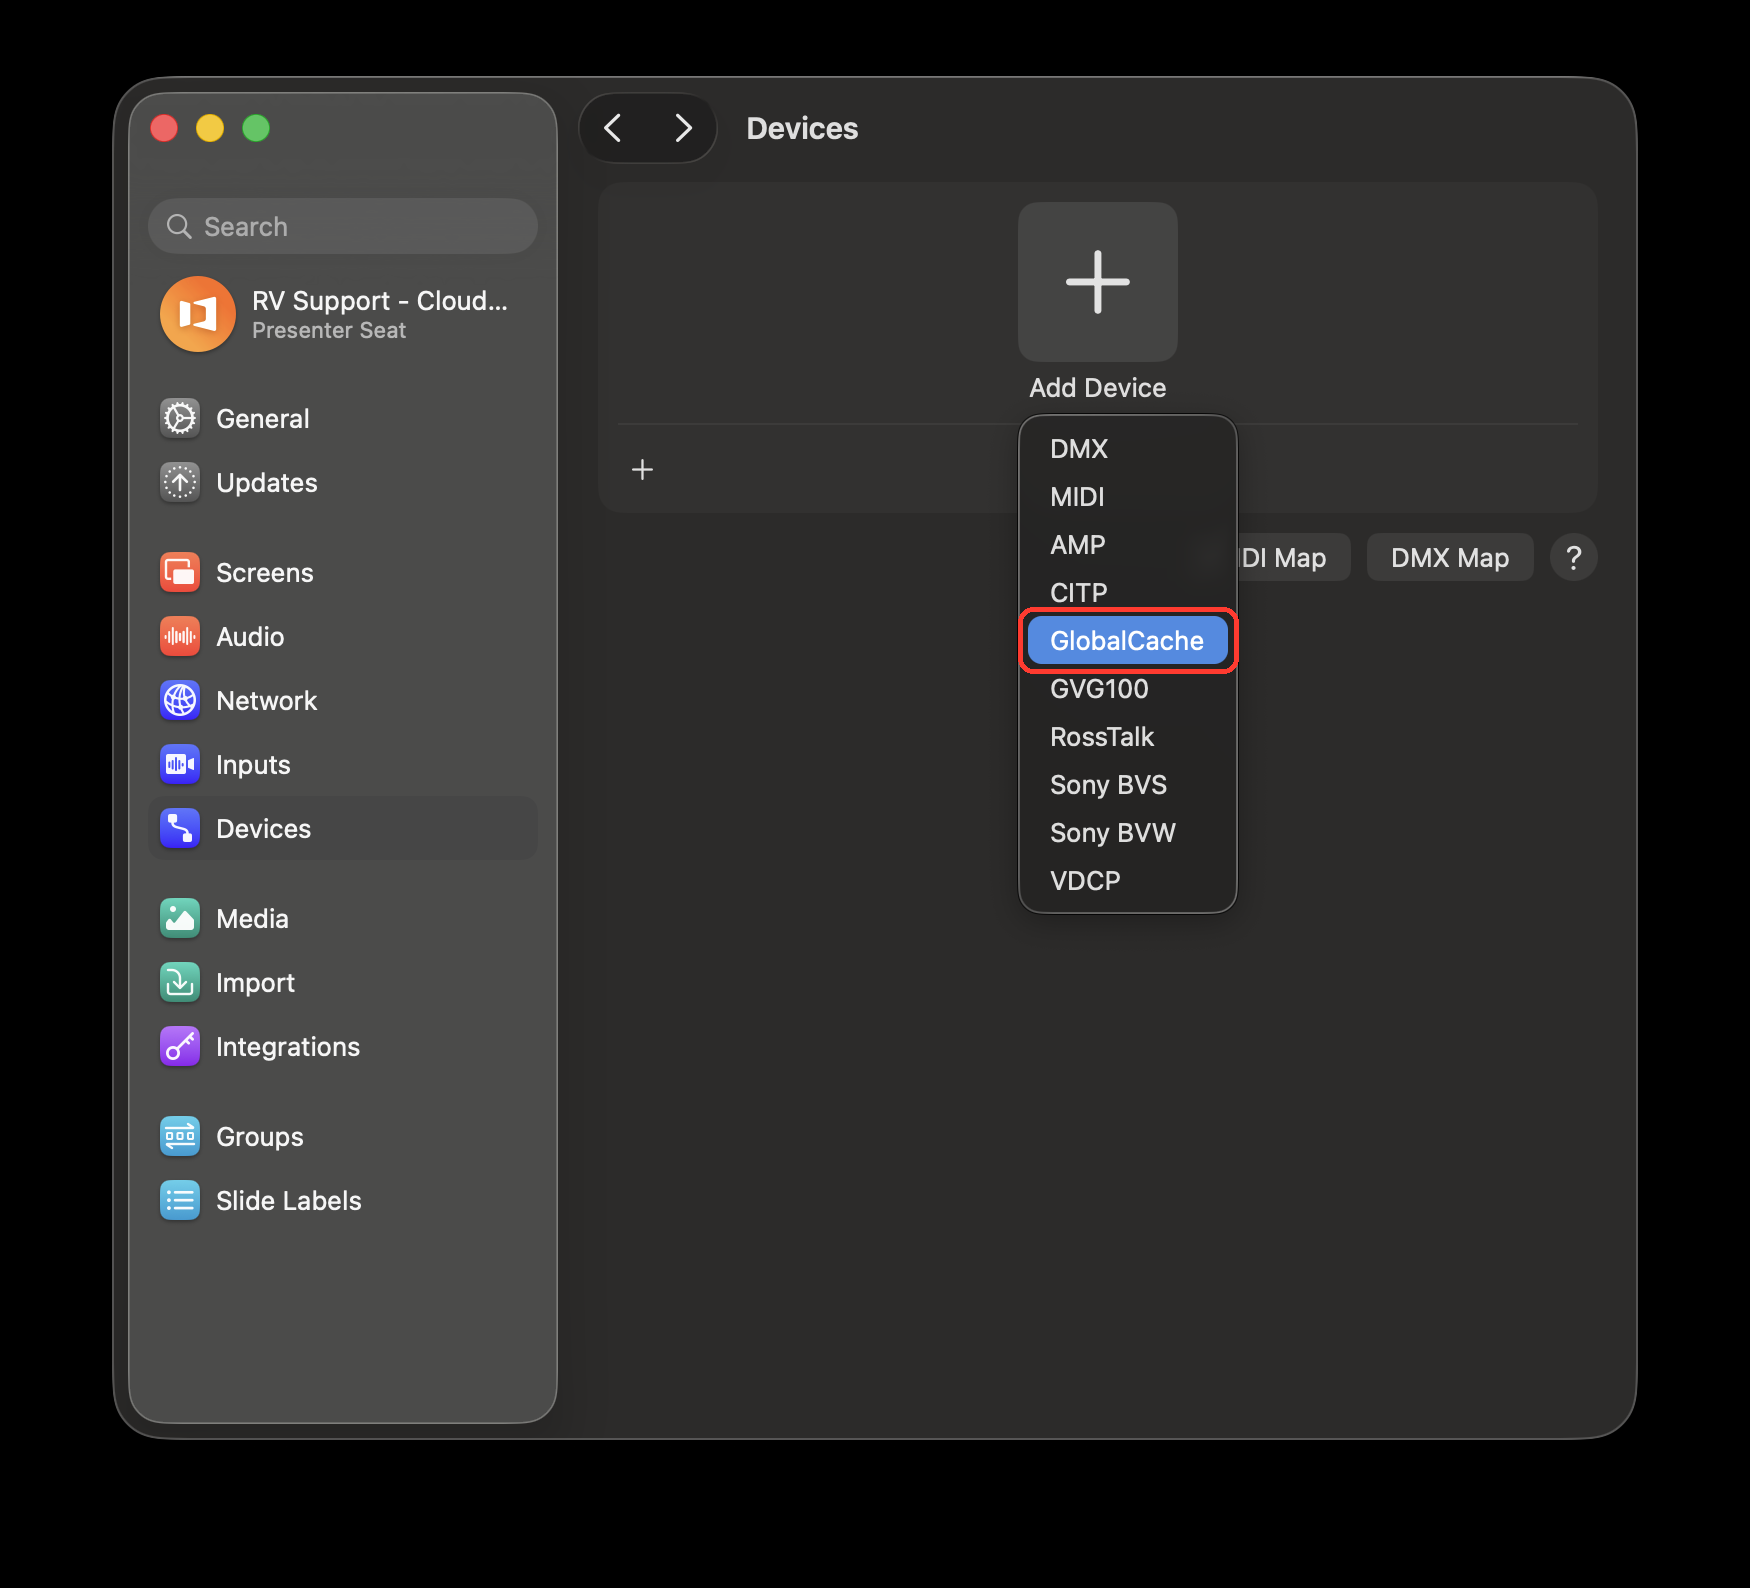Open General settings icon
Screen dimensions: 1750x1588
(x=180, y=418)
